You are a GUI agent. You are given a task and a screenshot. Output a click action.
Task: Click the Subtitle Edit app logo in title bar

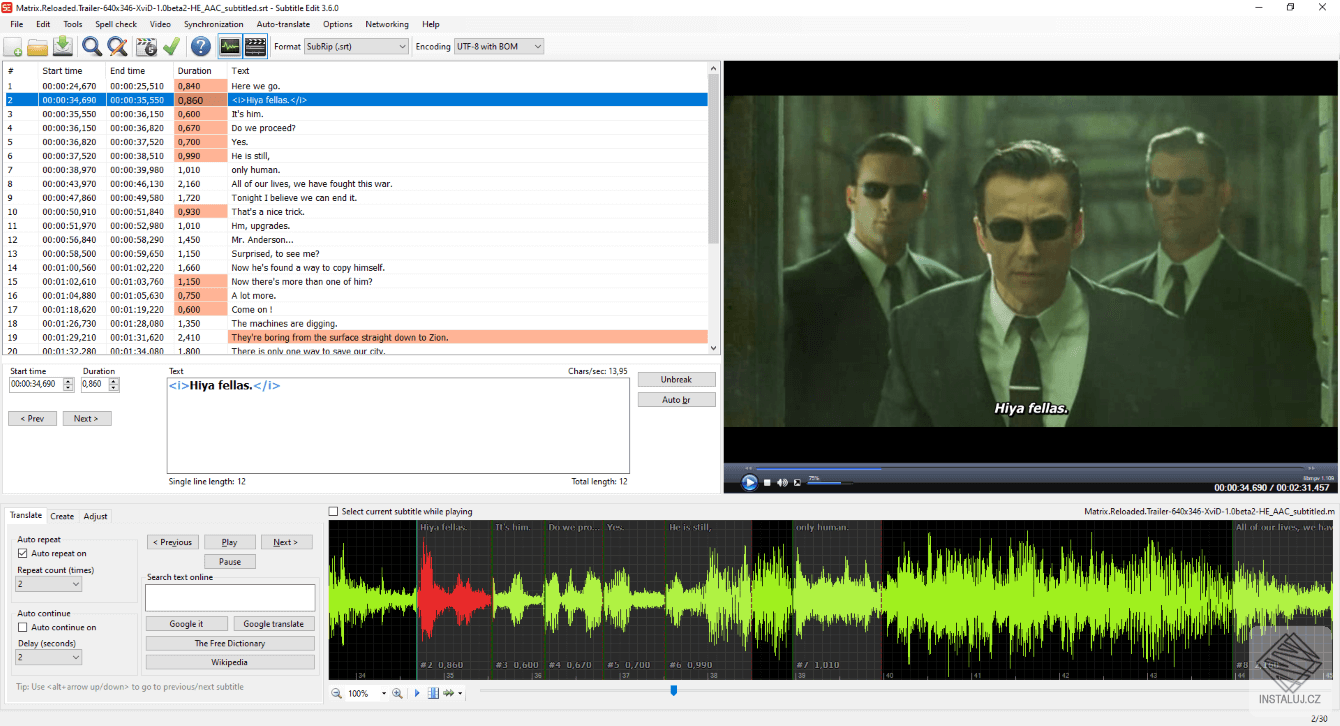(7, 7)
